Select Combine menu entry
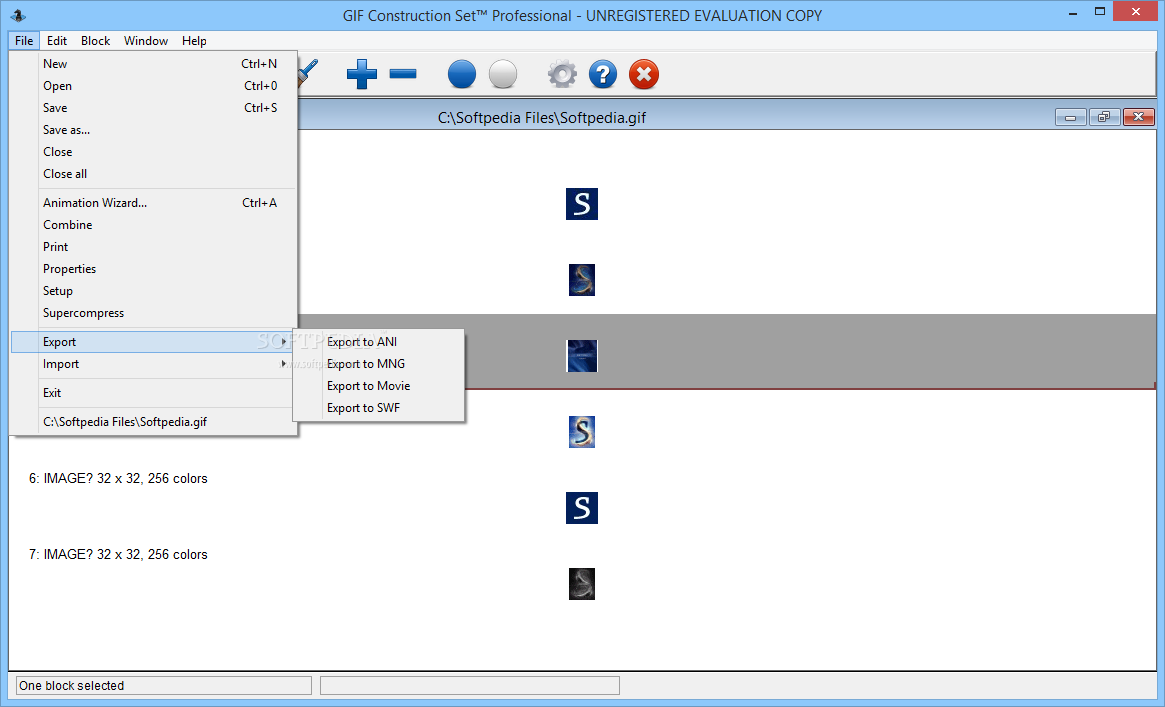This screenshot has height=707, width=1165. click(154, 225)
